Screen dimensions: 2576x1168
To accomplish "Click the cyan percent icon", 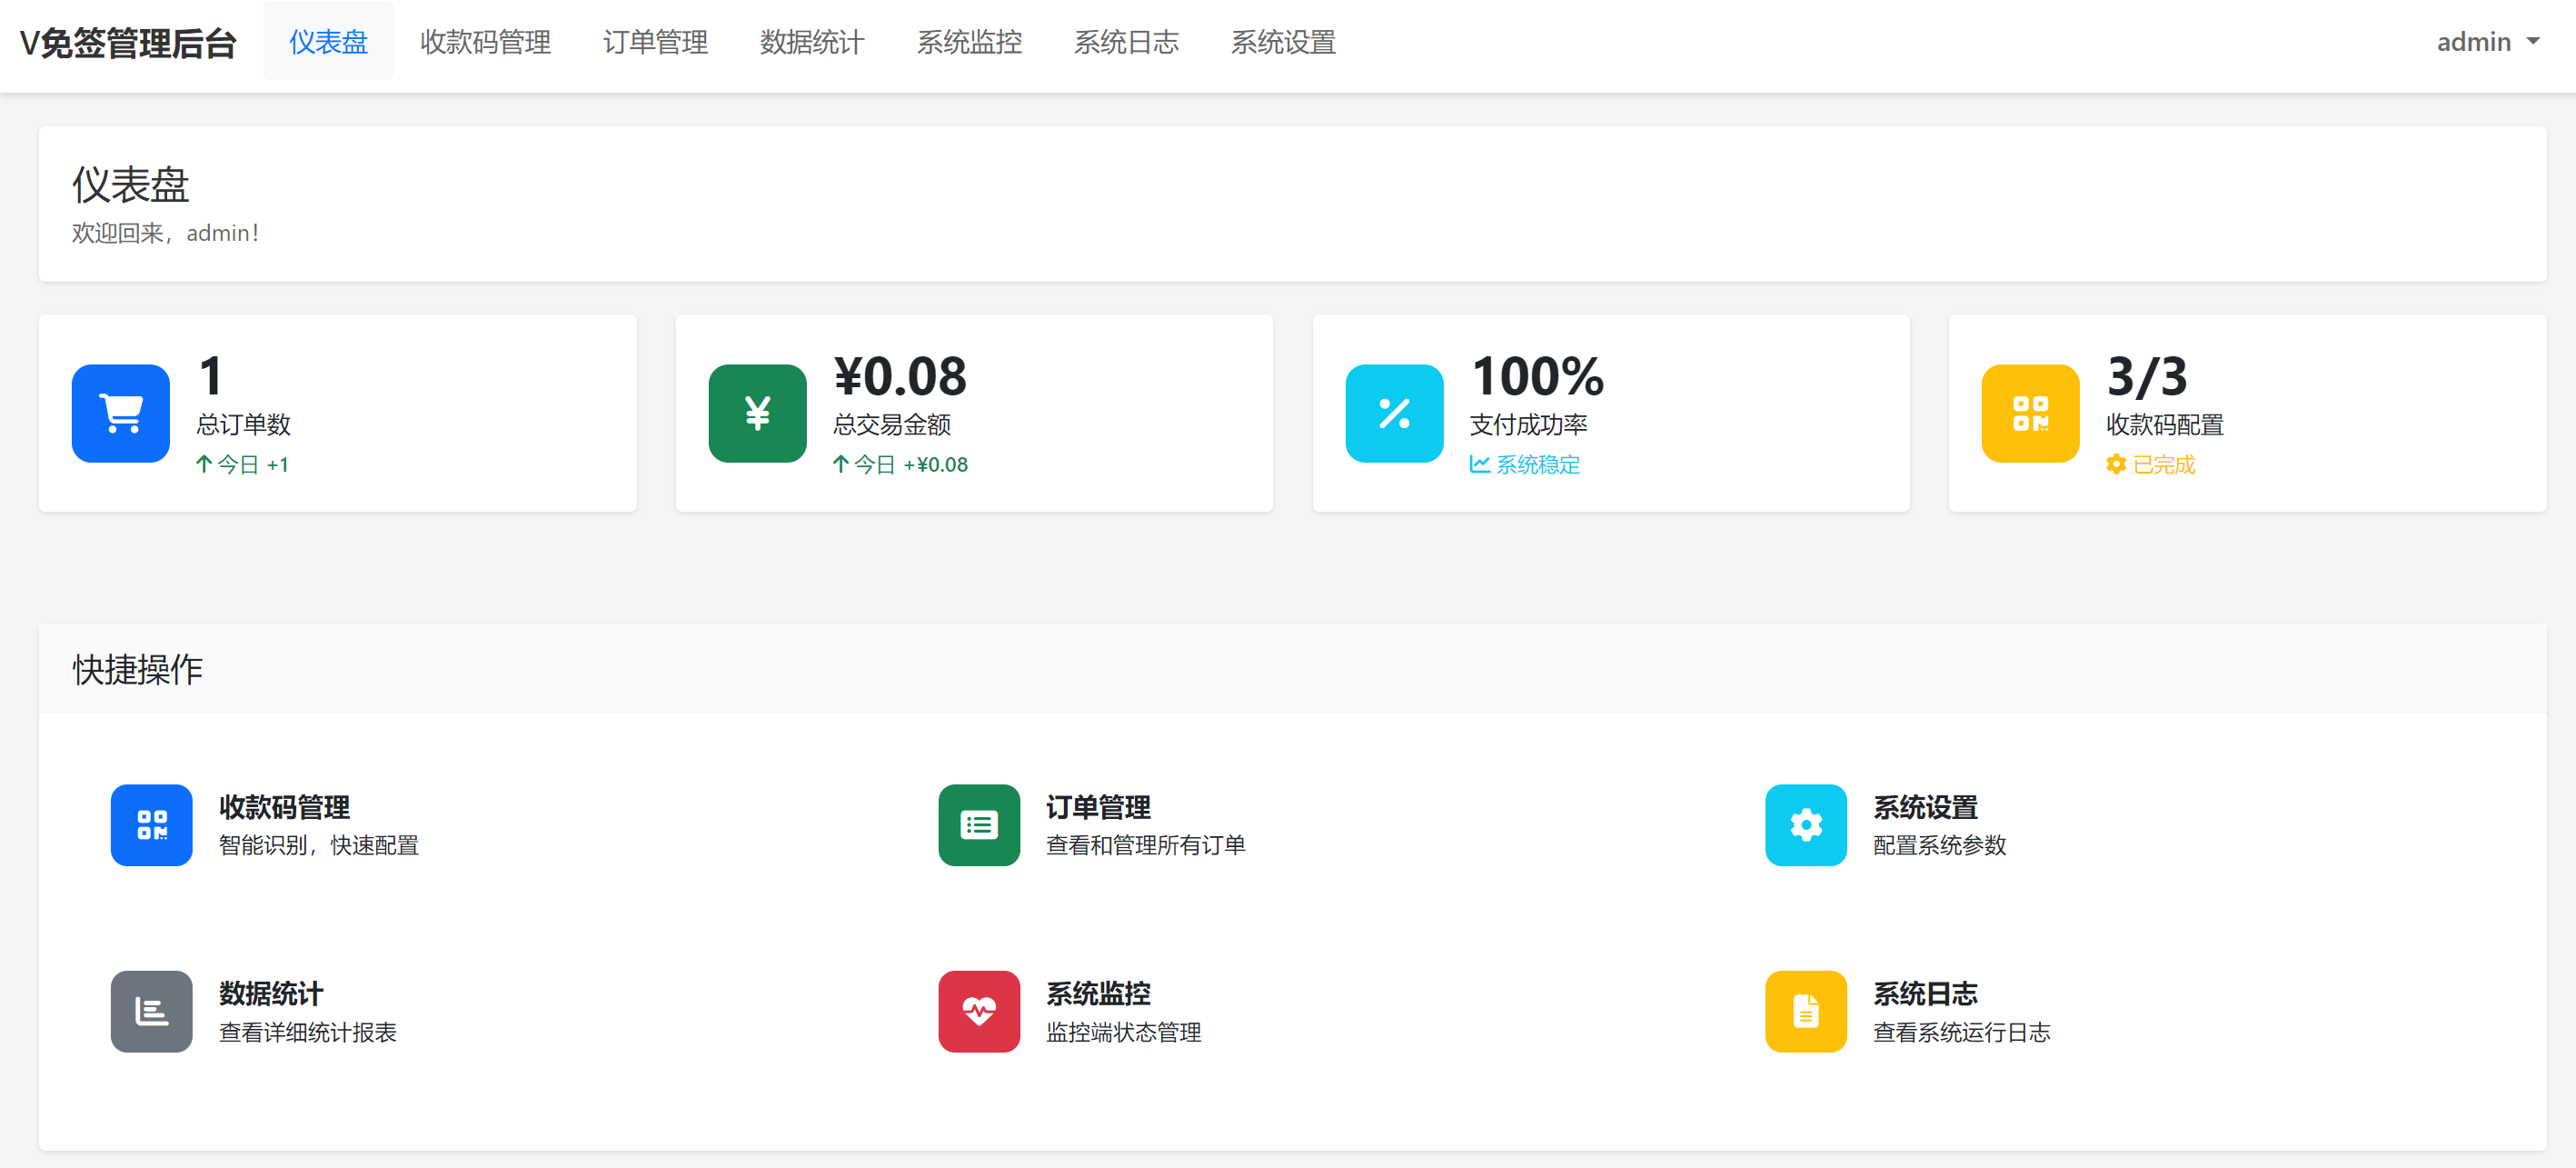I will [1394, 413].
